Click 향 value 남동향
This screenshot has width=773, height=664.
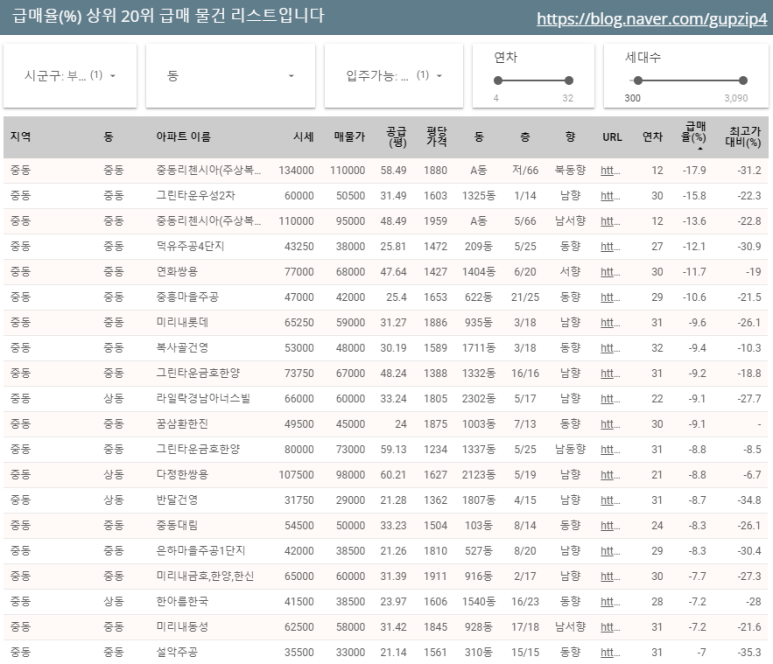[570, 450]
